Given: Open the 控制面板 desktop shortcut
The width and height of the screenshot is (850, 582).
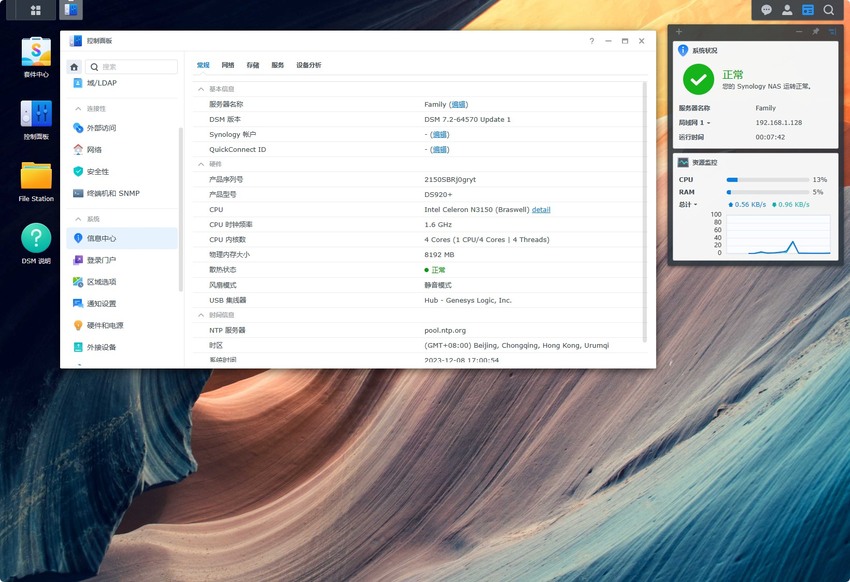Looking at the screenshot, I should (36, 120).
